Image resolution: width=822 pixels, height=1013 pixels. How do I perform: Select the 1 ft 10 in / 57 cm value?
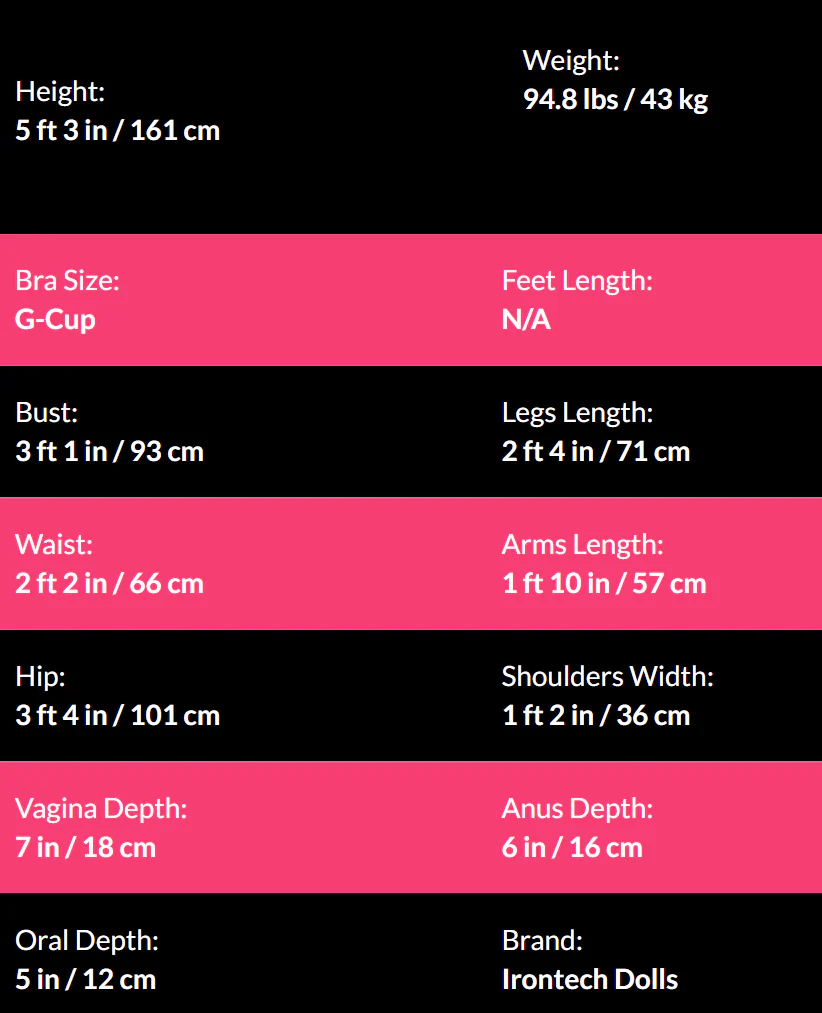[604, 584]
